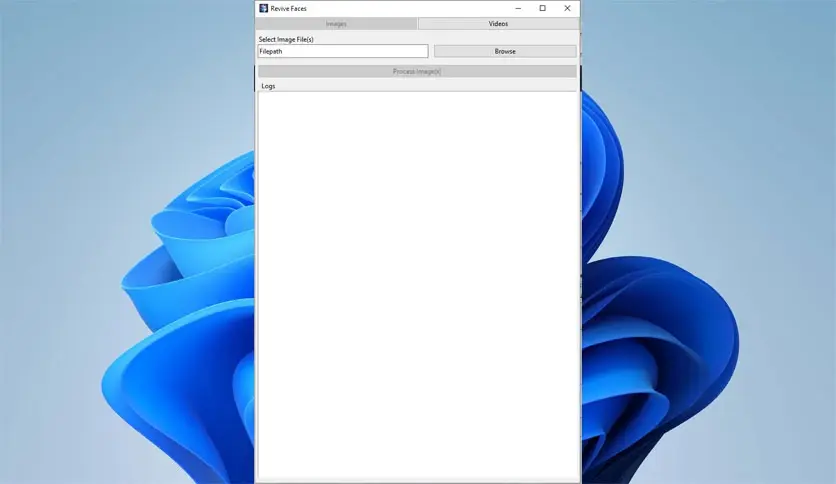Switch to the Images tab
The height and width of the screenshot is (484, 836).
click(x=336, y=23)
